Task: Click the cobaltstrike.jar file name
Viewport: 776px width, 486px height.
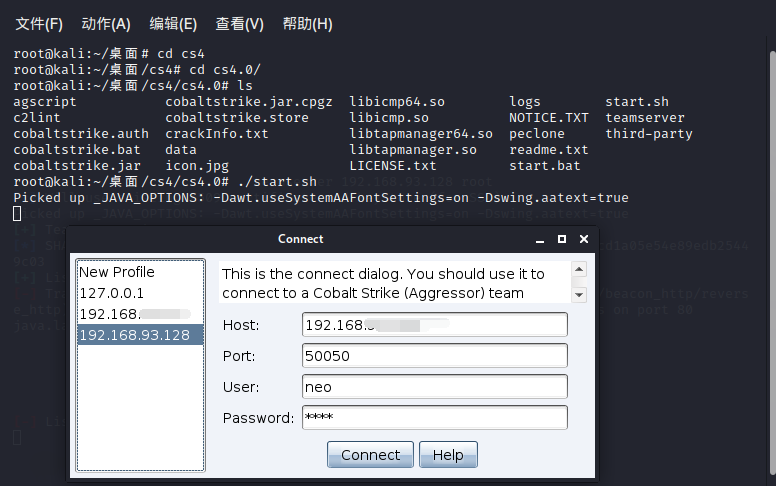Action: tap(77, 166)
